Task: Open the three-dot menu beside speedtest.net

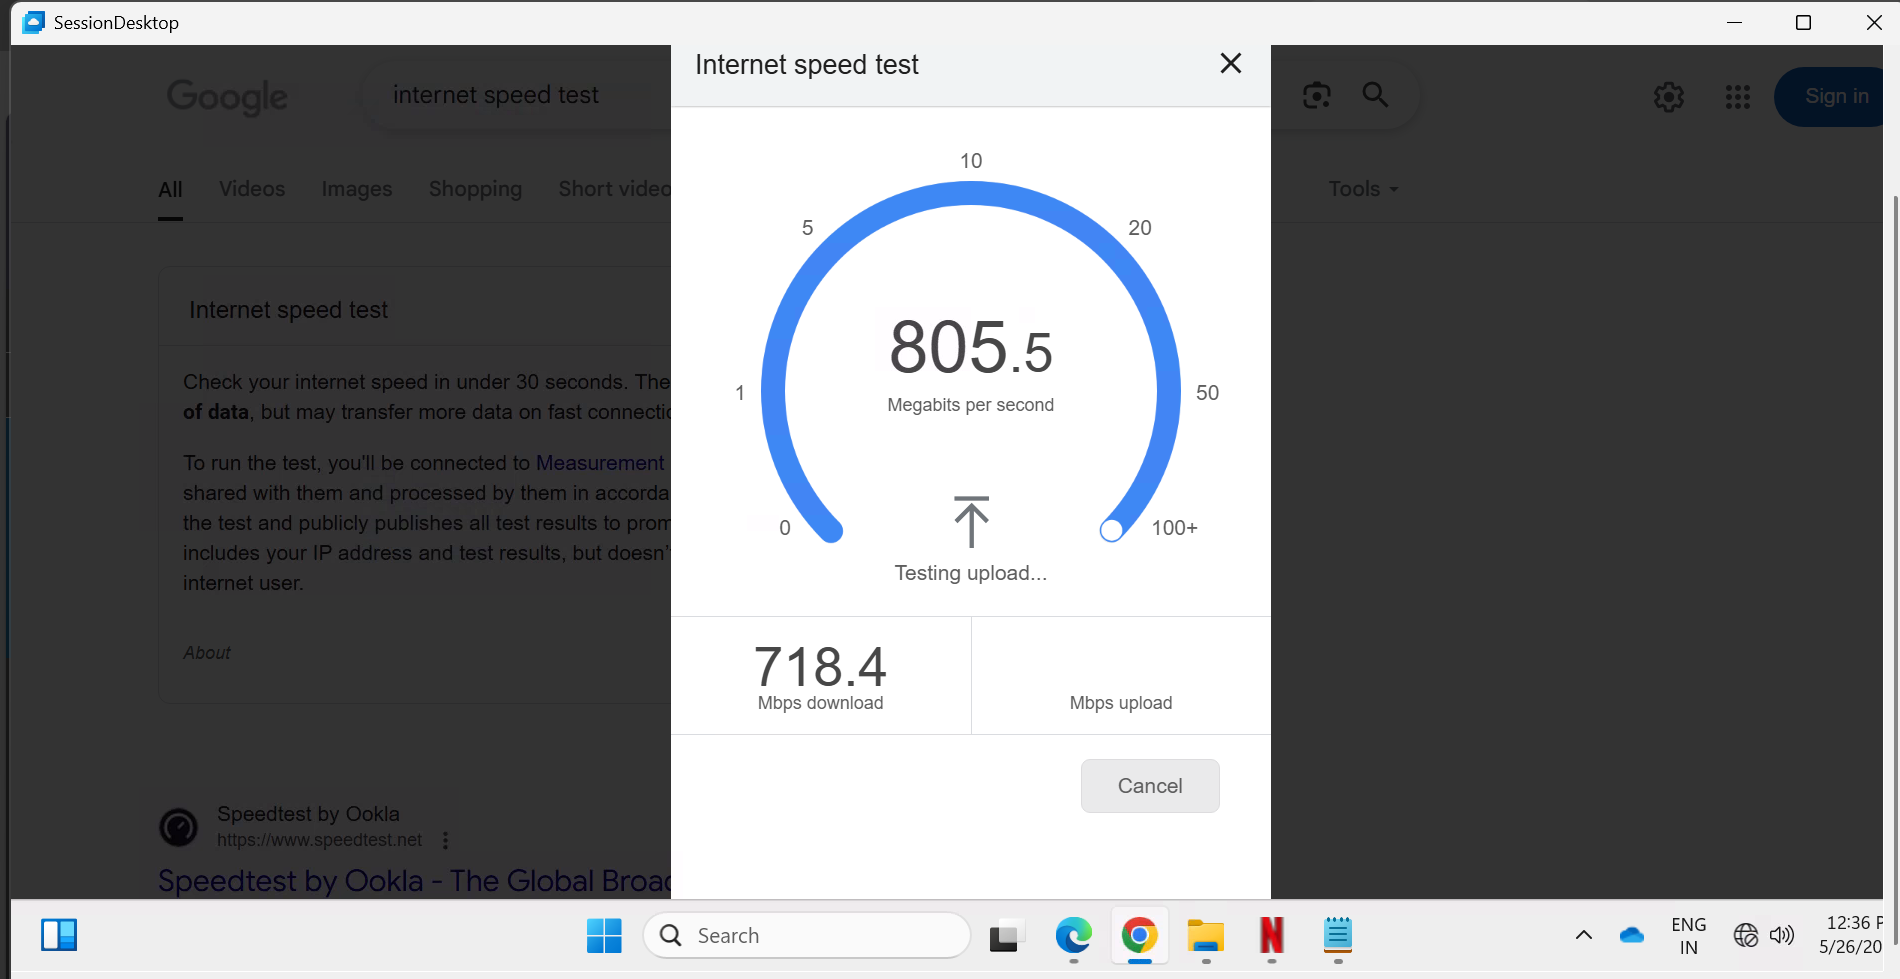Action: pyautogui.click(x=445, y=840)
